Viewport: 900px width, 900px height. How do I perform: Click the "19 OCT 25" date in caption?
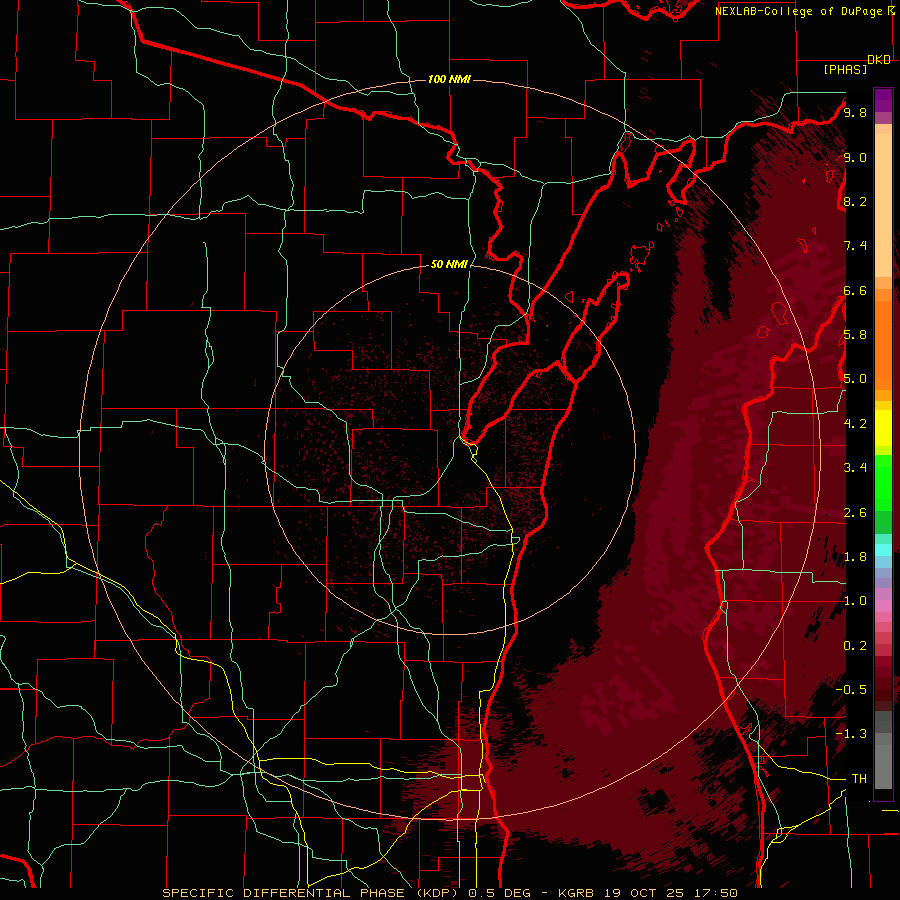pos(645,893)
